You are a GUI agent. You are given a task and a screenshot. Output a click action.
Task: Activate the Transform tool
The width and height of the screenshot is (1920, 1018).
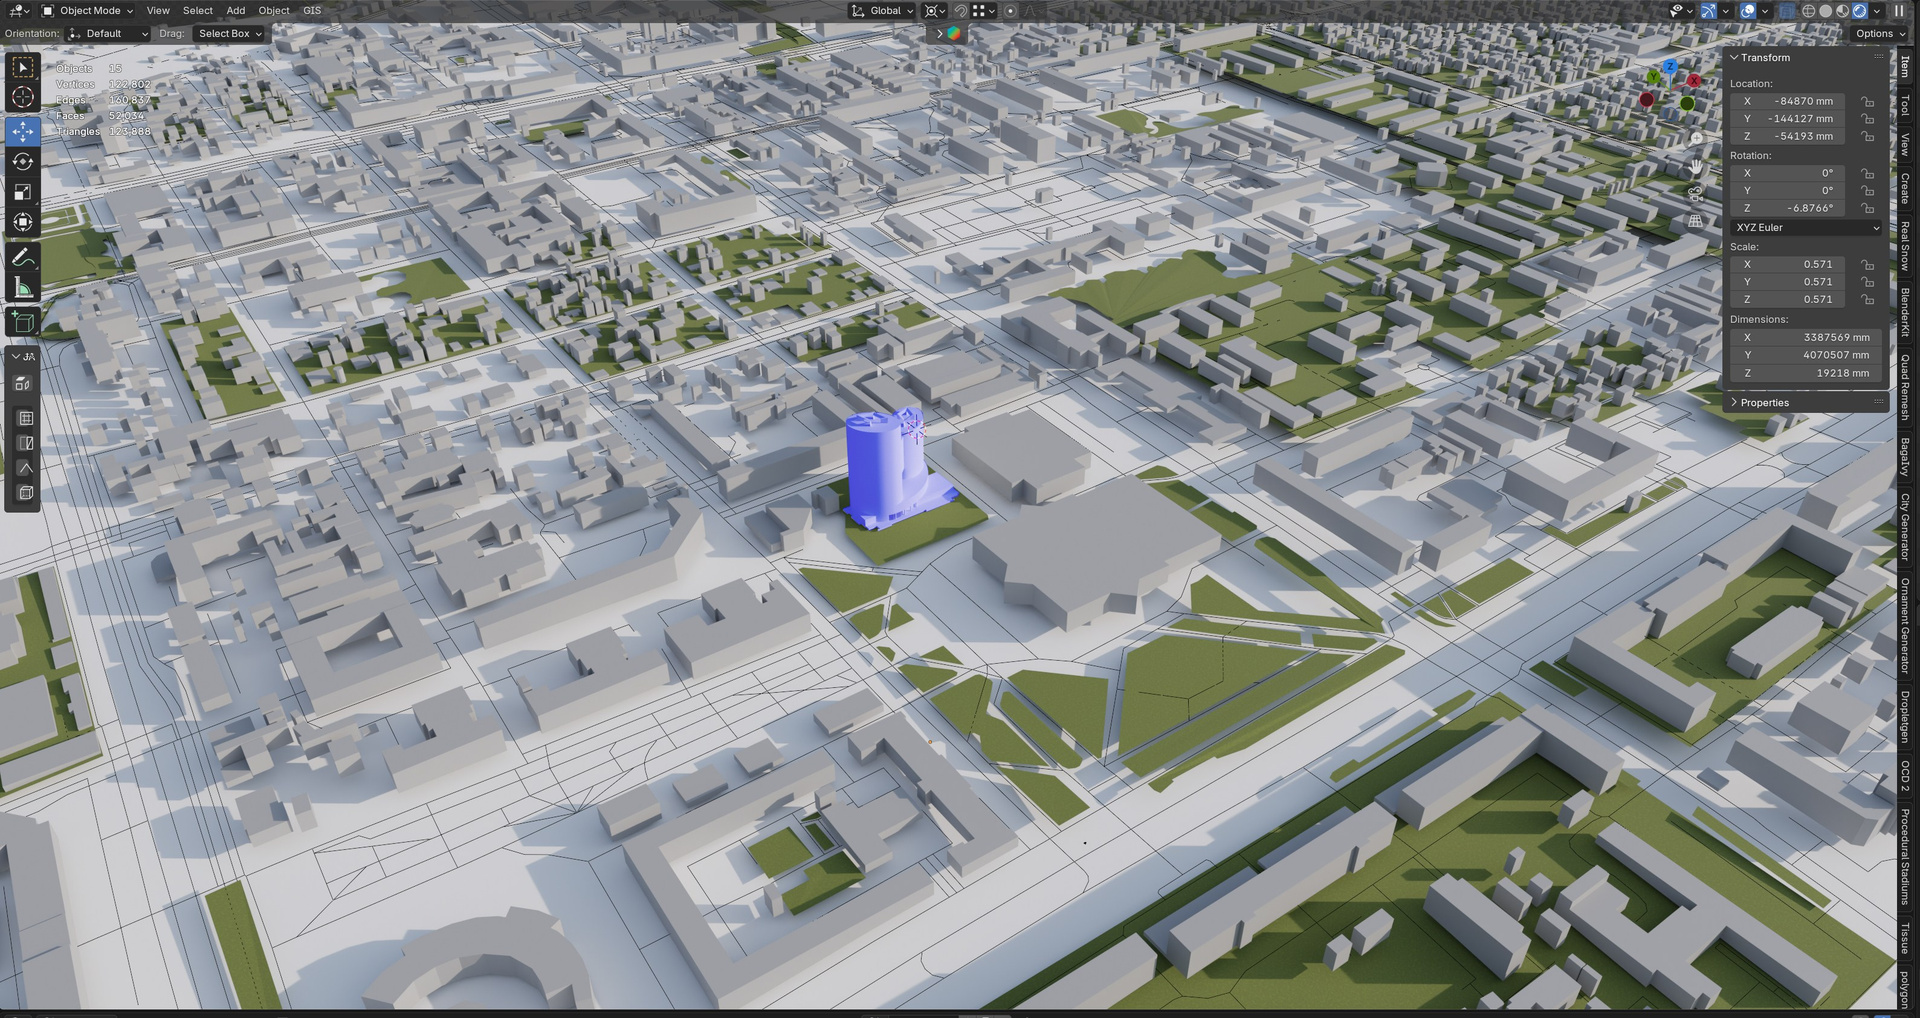23,222
